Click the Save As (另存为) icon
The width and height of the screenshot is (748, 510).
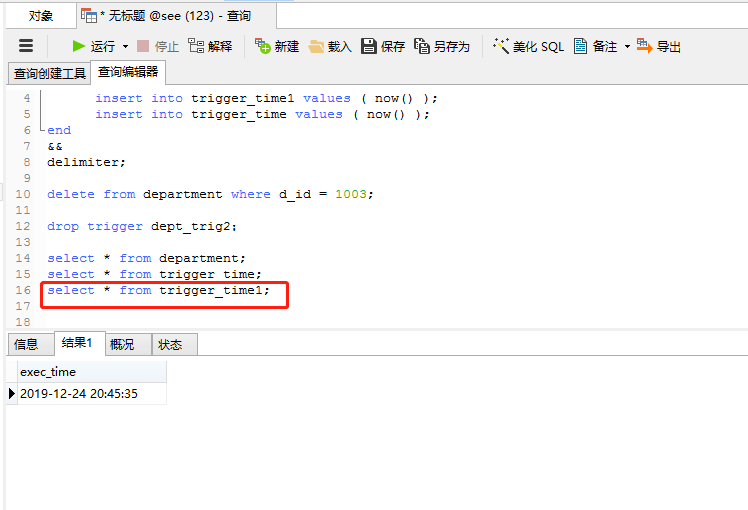tap(422, 46)
